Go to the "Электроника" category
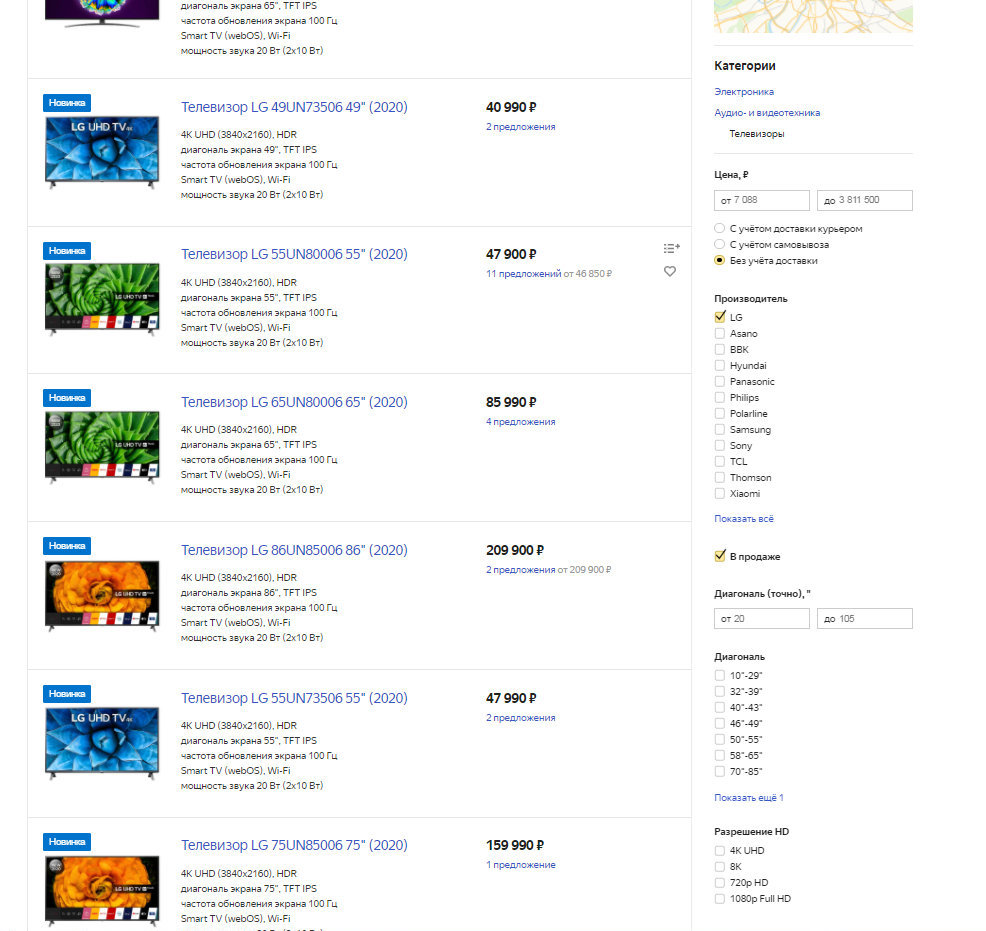 coord(744,92)
